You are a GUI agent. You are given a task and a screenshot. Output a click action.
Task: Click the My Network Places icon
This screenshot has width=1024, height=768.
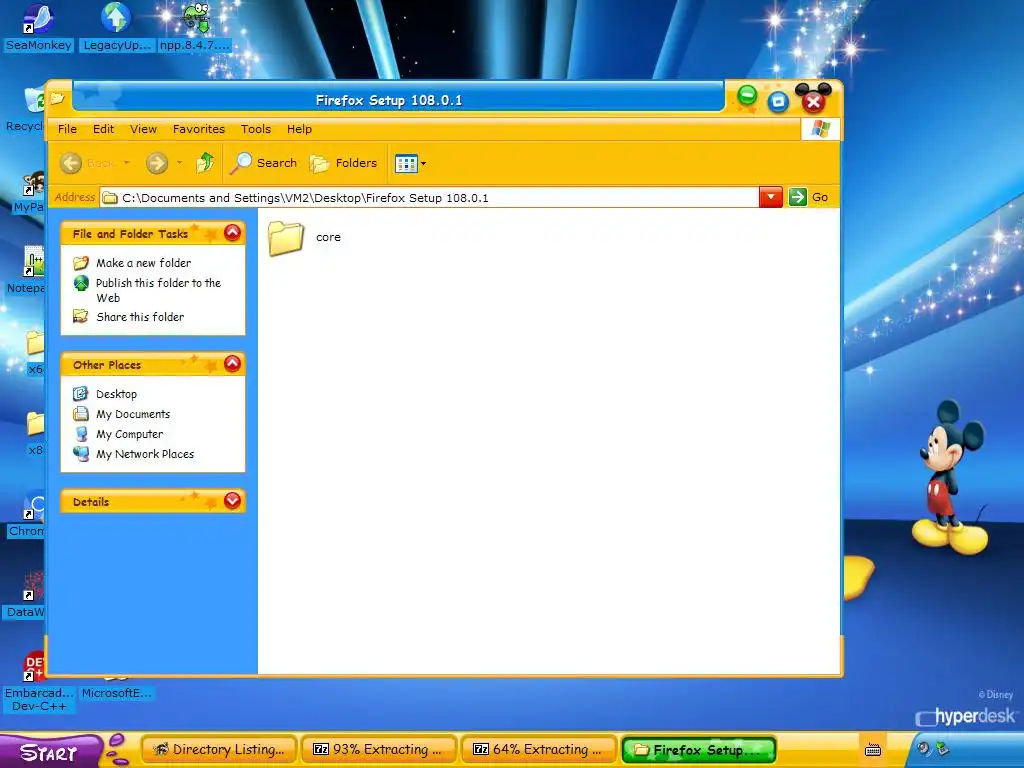(81, 454)
